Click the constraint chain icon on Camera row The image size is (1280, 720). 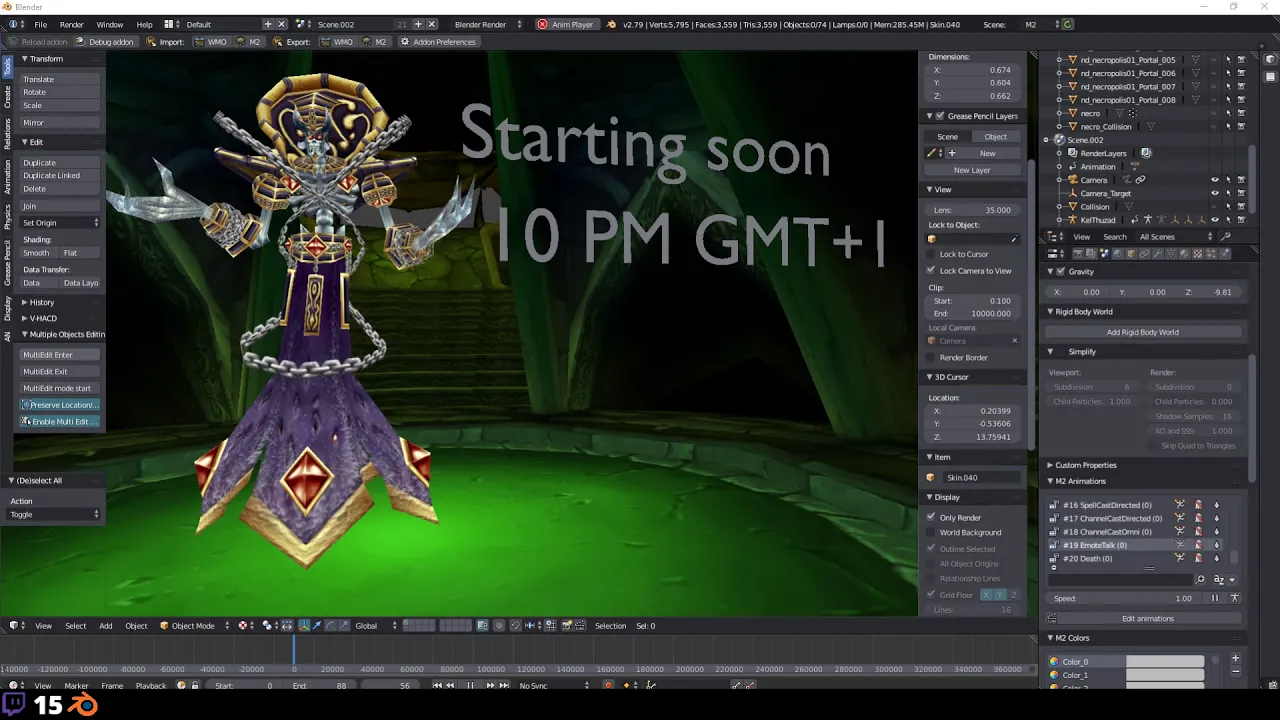pyautogui.click(x=1140, y=179)
